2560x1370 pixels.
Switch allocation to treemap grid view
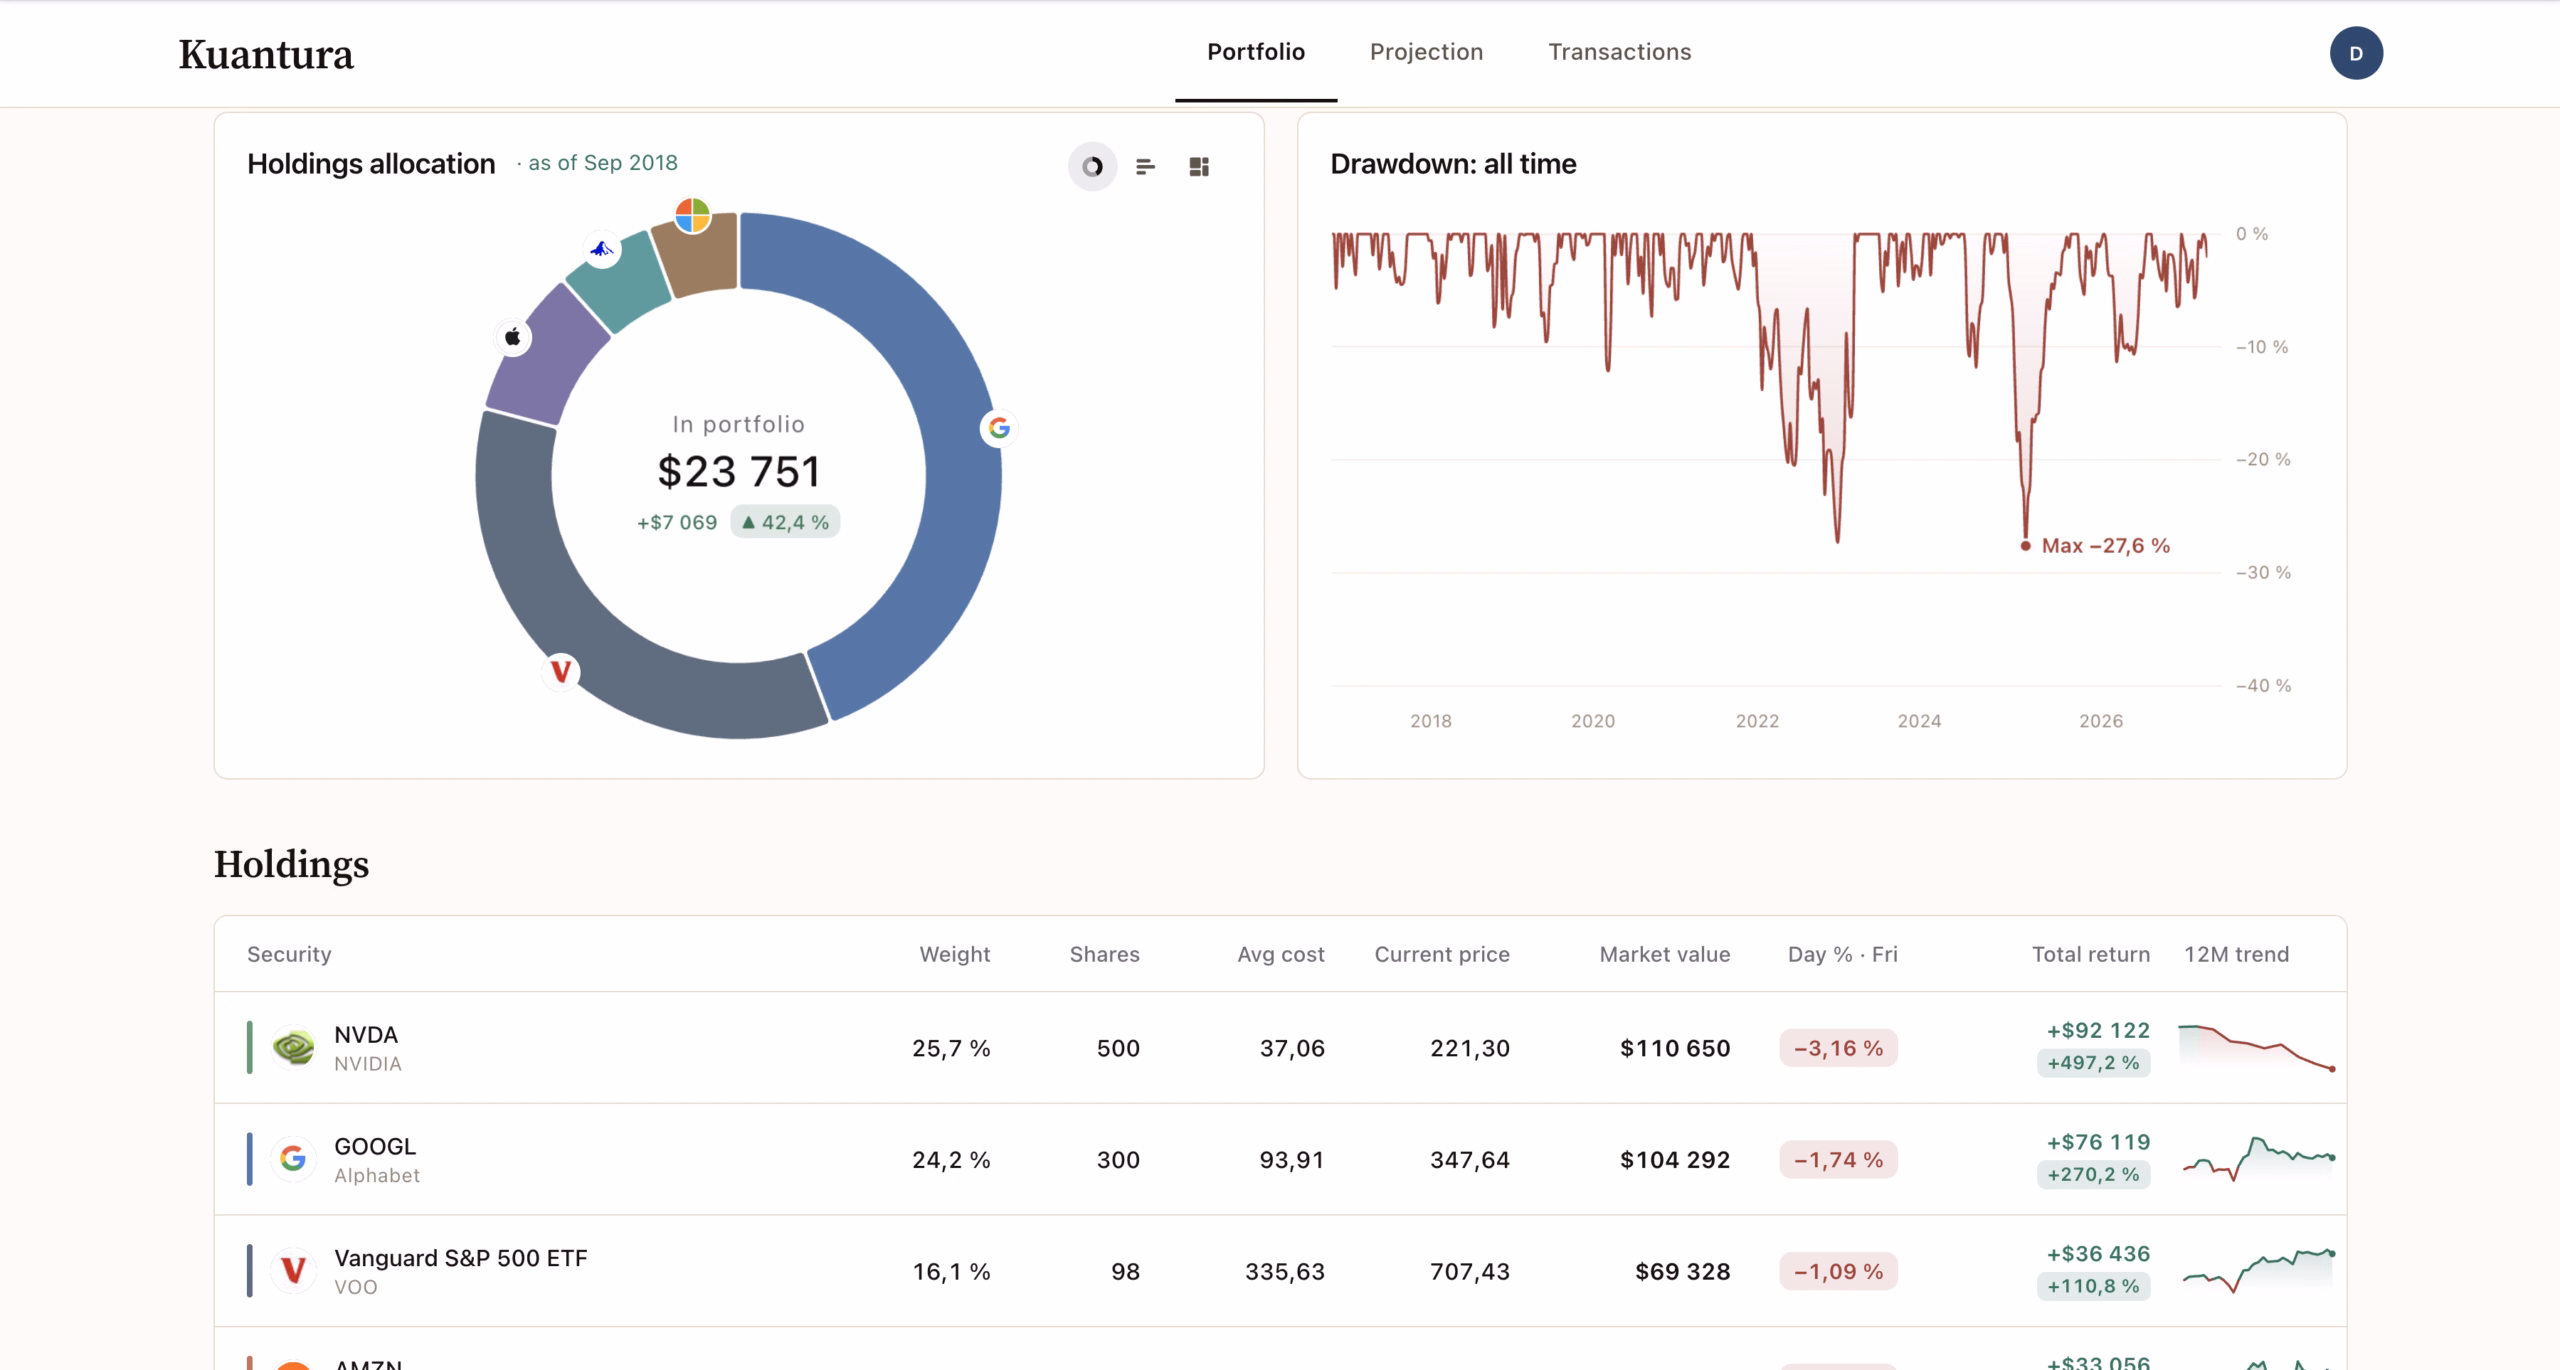point(1199,167)
